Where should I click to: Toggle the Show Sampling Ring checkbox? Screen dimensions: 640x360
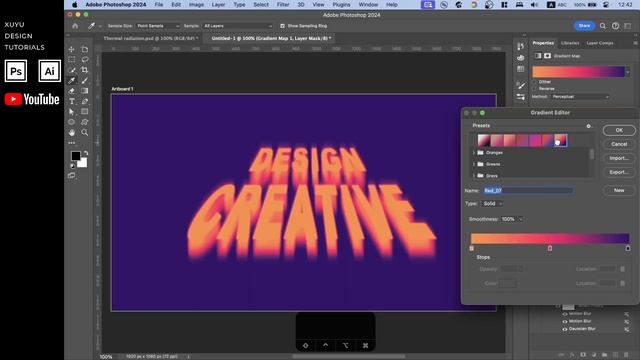point(282,26)
